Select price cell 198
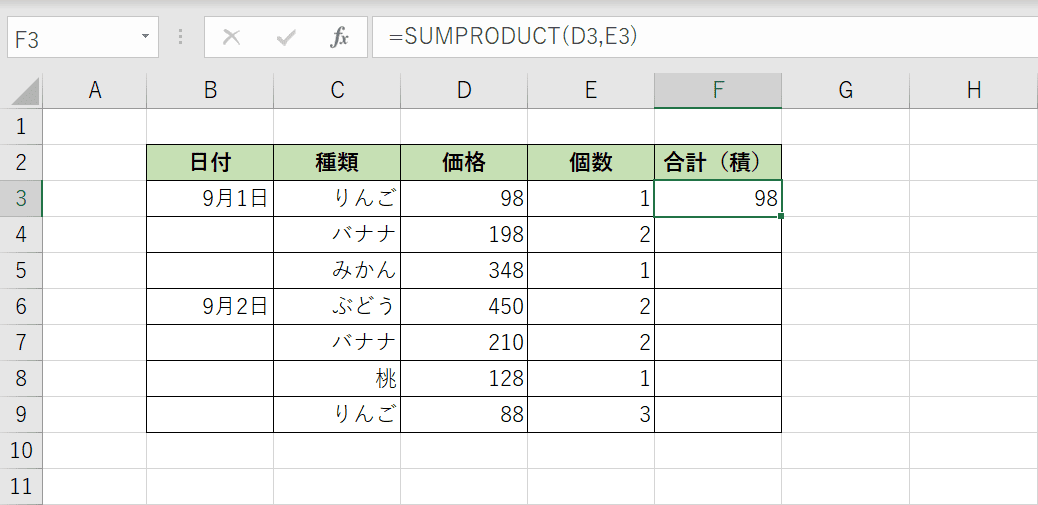The height and width of the screenshot is (505, 1038). (x=464, y=234)
